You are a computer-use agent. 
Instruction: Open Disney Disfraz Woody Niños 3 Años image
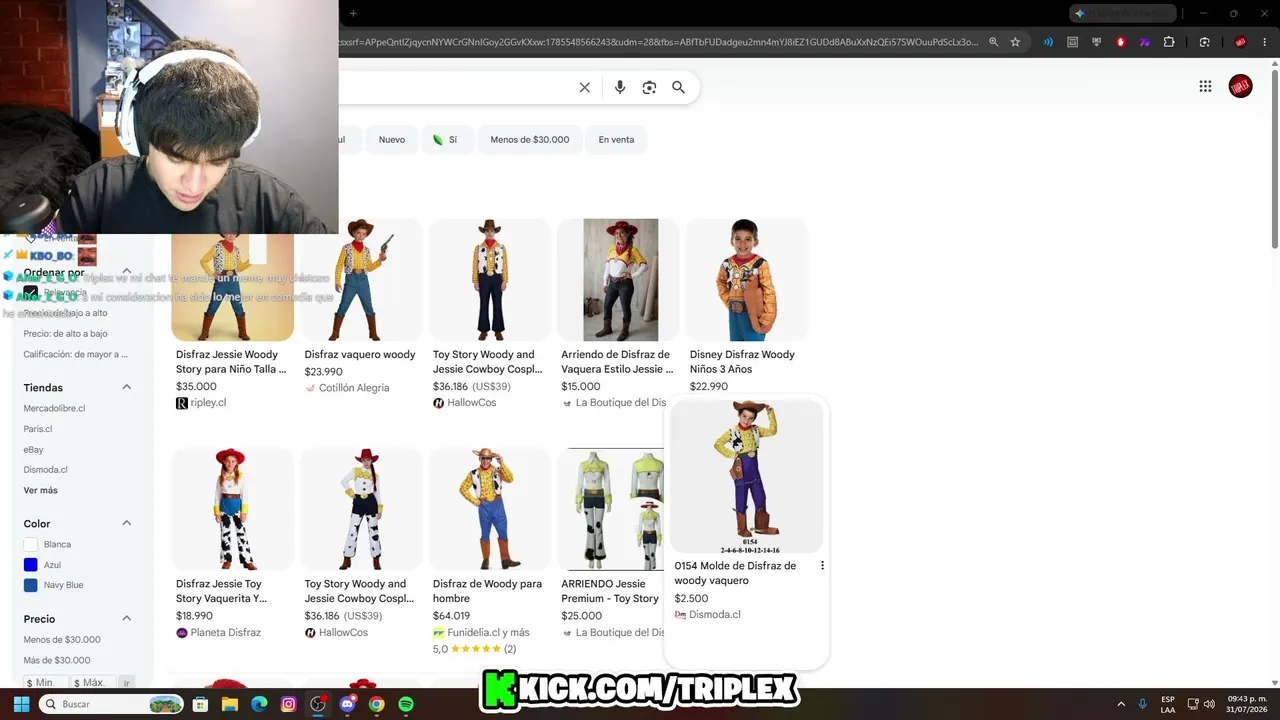pyautogui.click(x=746, y=280)
